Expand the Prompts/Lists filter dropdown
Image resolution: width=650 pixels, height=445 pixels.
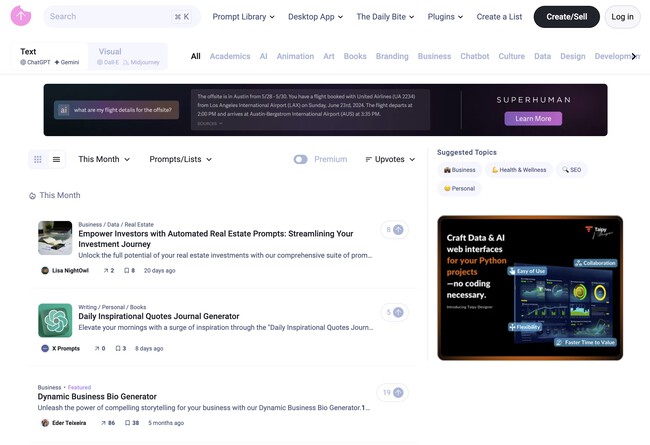pos(180,159)
